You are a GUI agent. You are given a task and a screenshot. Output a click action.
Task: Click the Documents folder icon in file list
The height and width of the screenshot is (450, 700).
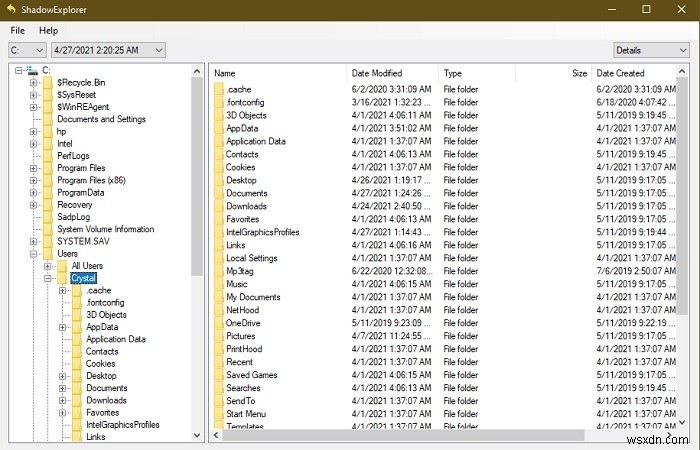[x=218, y=193]
